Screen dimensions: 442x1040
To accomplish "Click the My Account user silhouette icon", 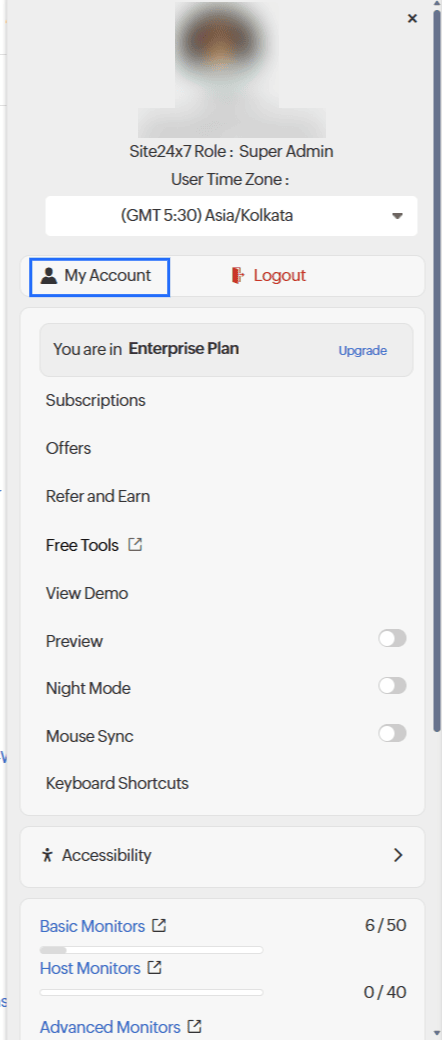I will (48, 275).
